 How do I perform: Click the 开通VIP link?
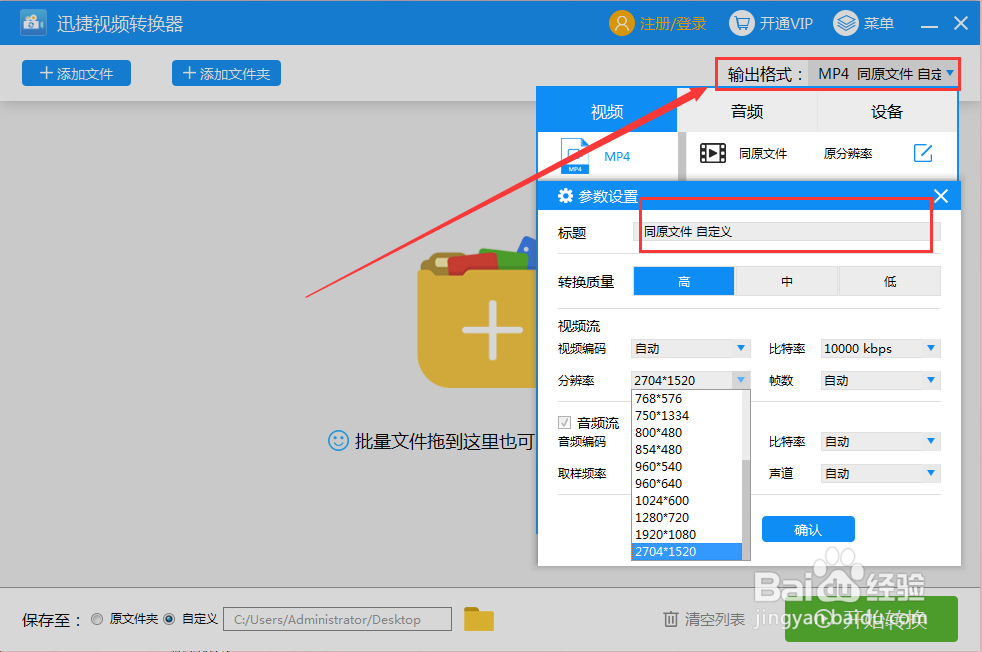click(x=786, y=24)
